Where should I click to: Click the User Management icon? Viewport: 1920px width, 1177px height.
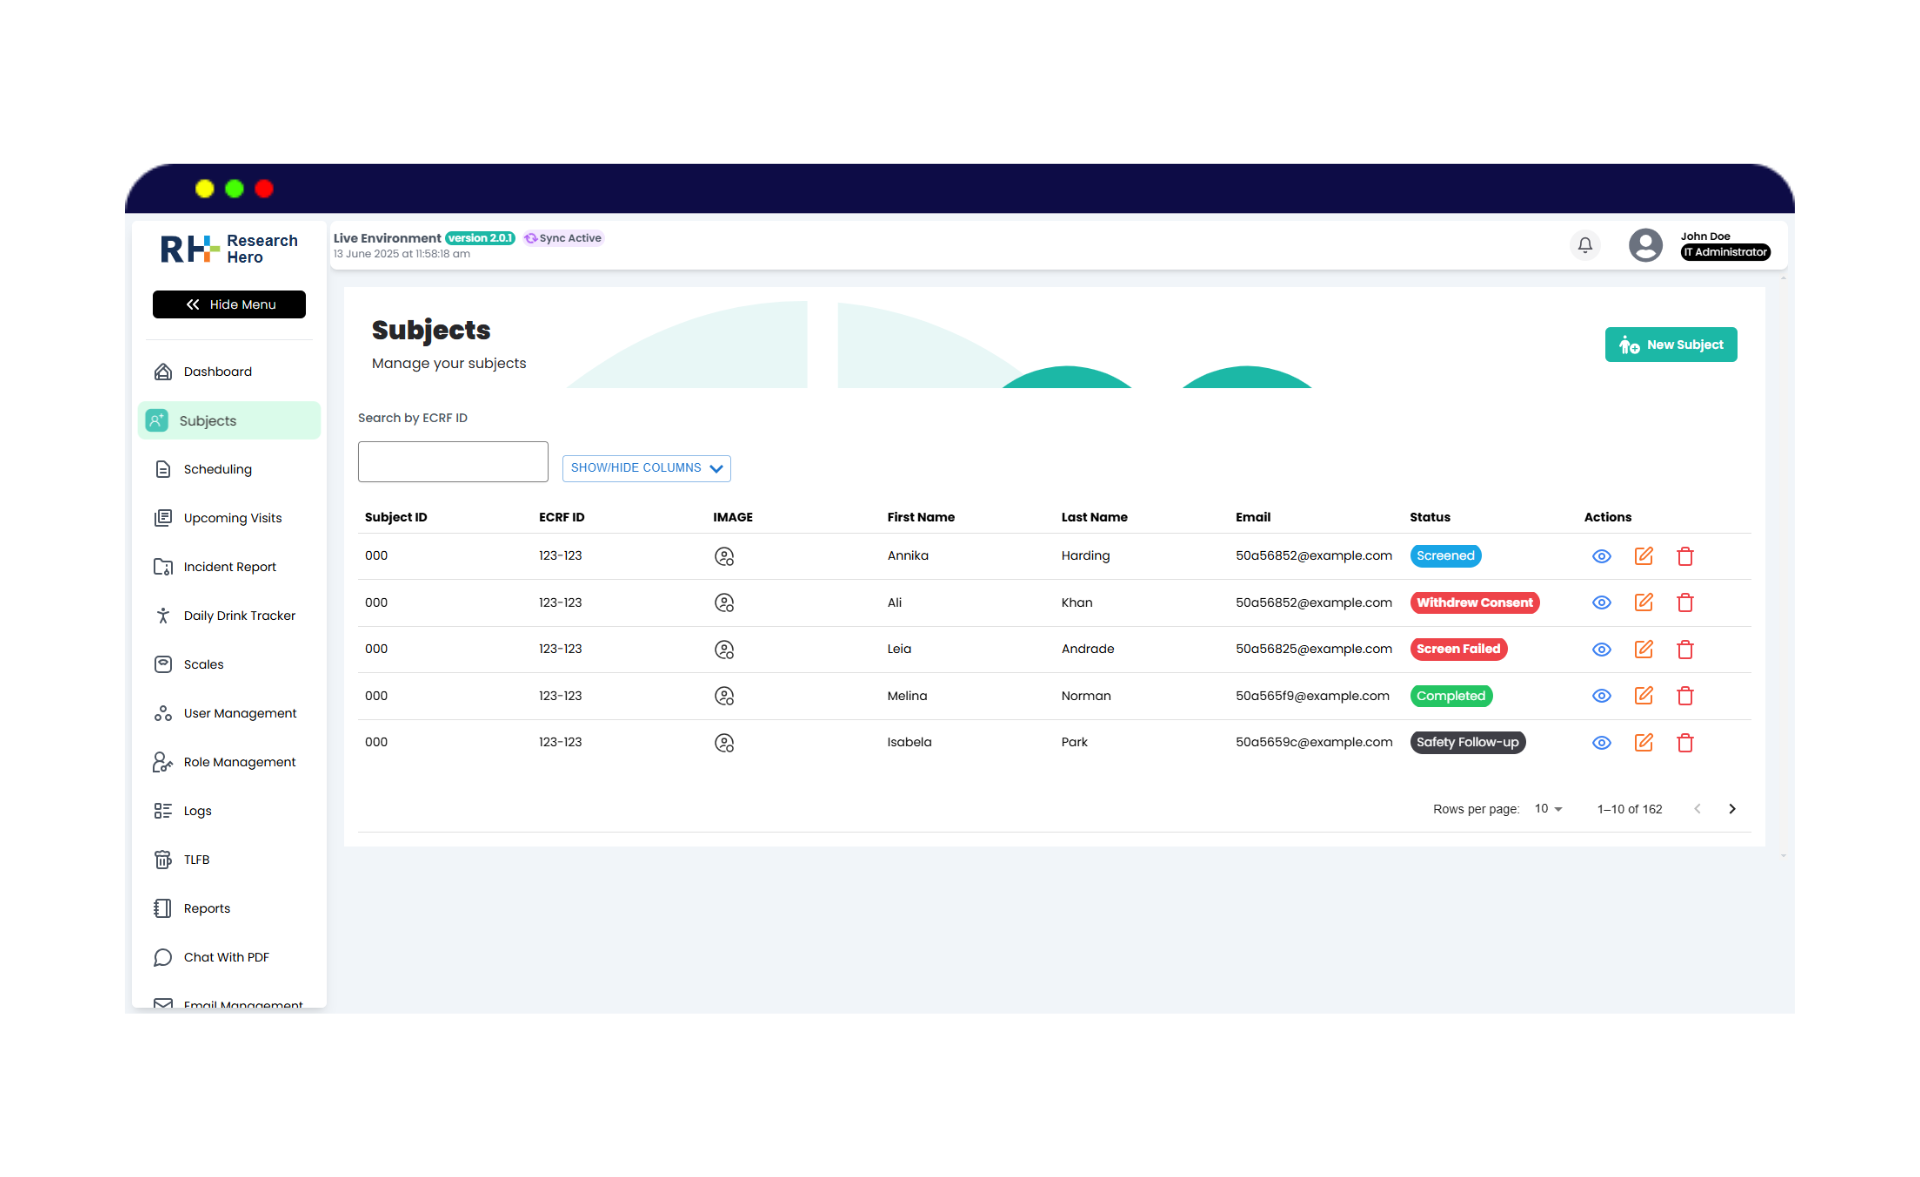pyautogui.click(x=163, y=713)
